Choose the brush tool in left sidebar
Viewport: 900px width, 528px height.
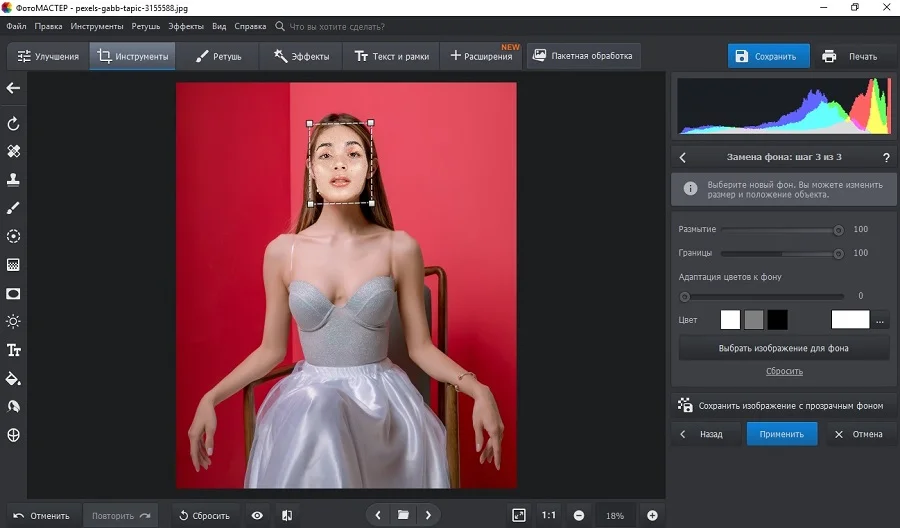pyautogui.click(x=13, y=208)
